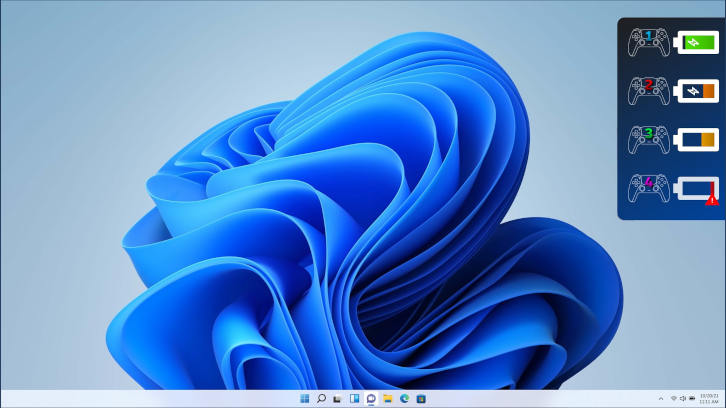The height and width of the screenshot is (408, 726).
Task: Click the controller 1 gamepad icon
Action: 646,42
